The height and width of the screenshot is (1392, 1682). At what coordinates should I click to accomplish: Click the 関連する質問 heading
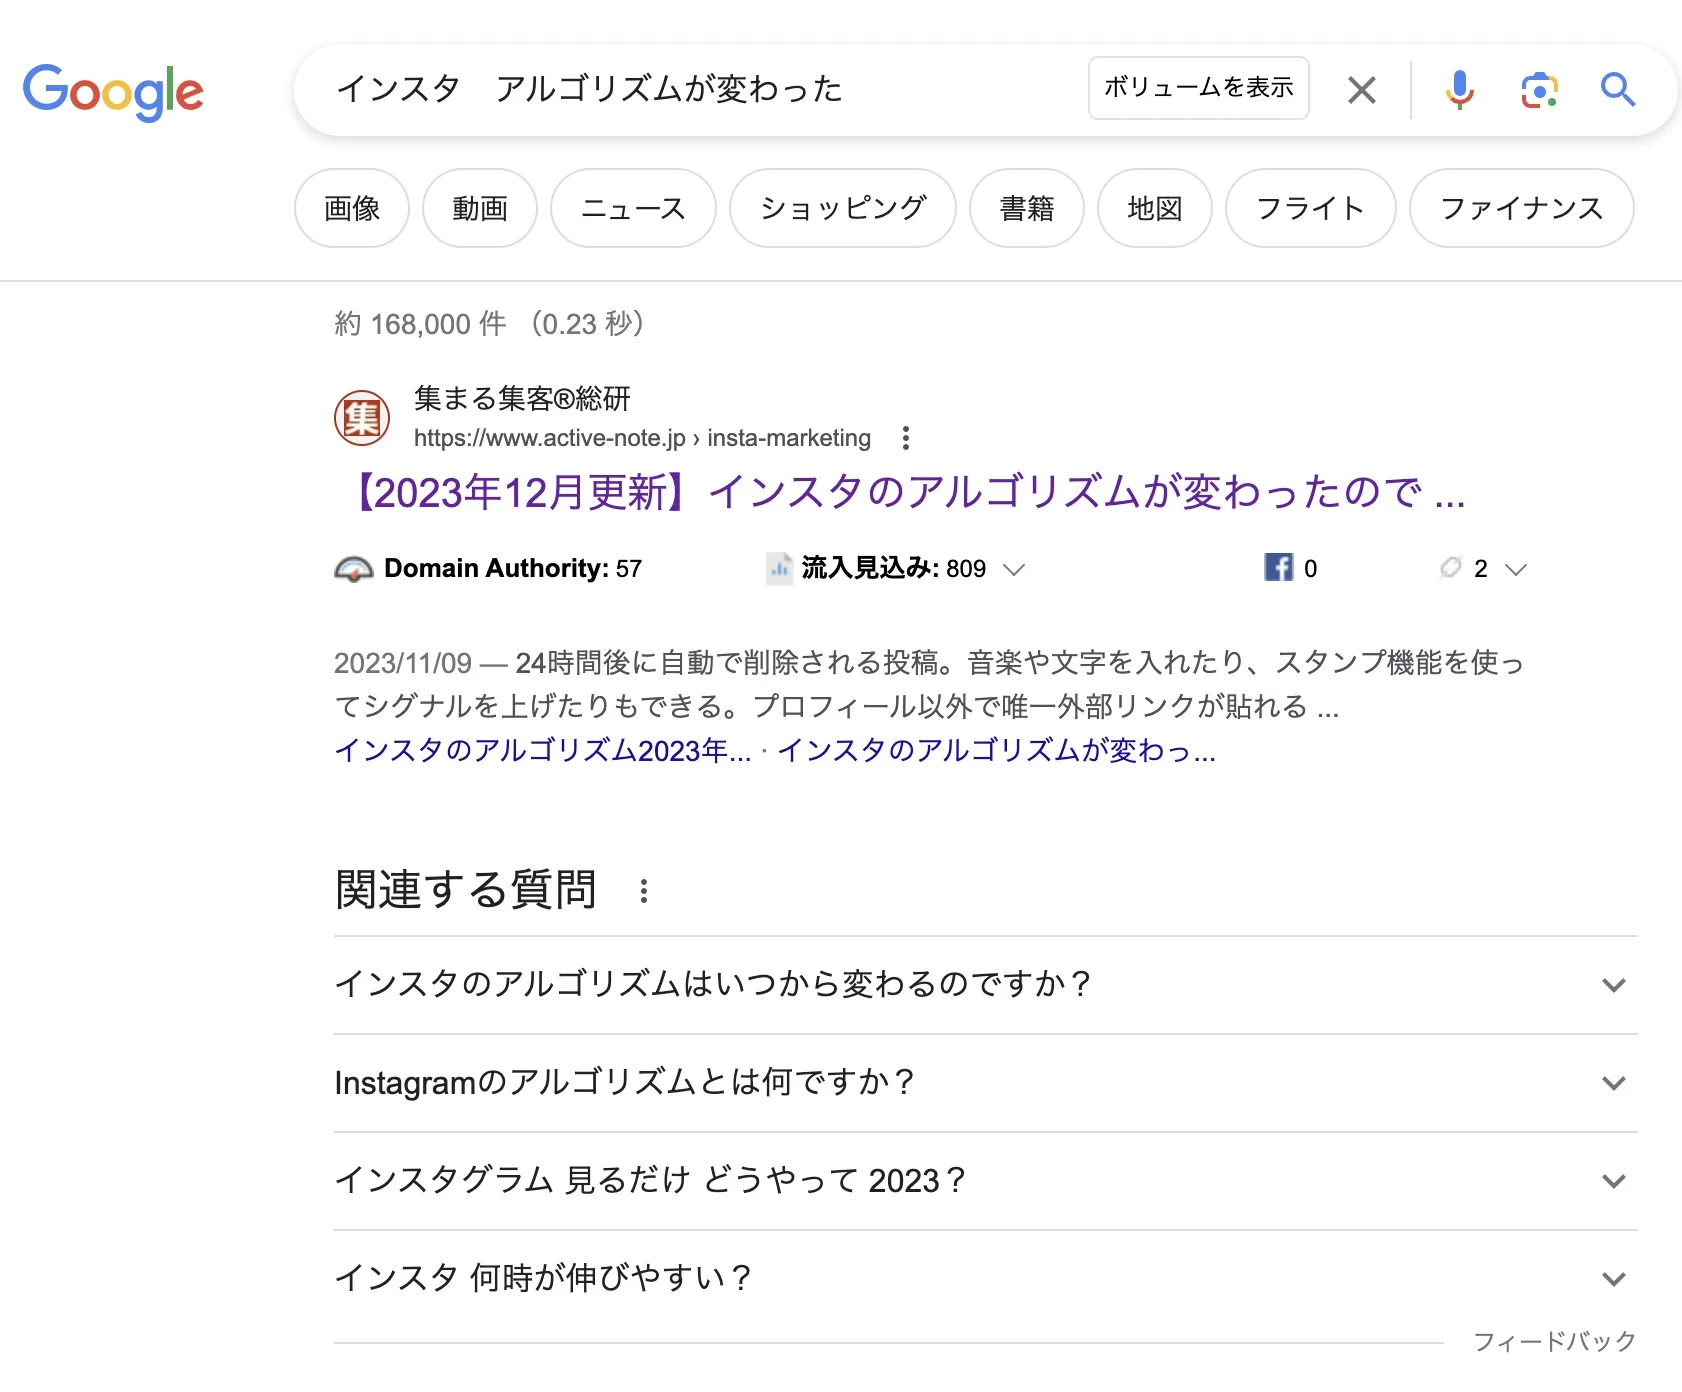[465, 890]
